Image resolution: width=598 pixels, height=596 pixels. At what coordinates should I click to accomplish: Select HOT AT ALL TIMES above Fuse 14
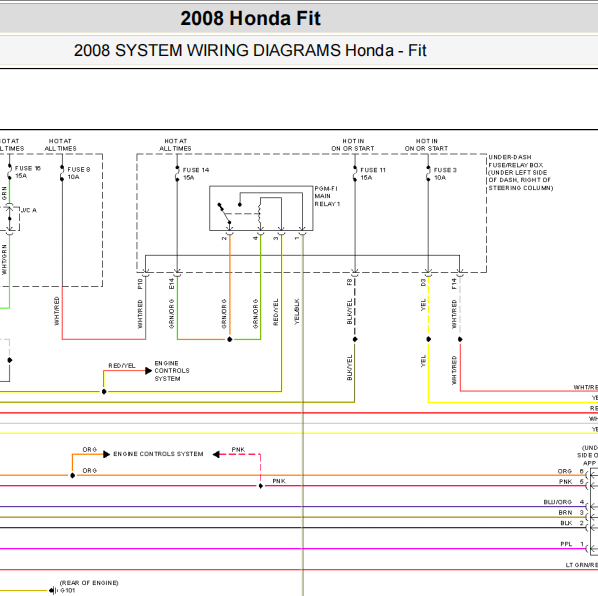click(175, 145)
